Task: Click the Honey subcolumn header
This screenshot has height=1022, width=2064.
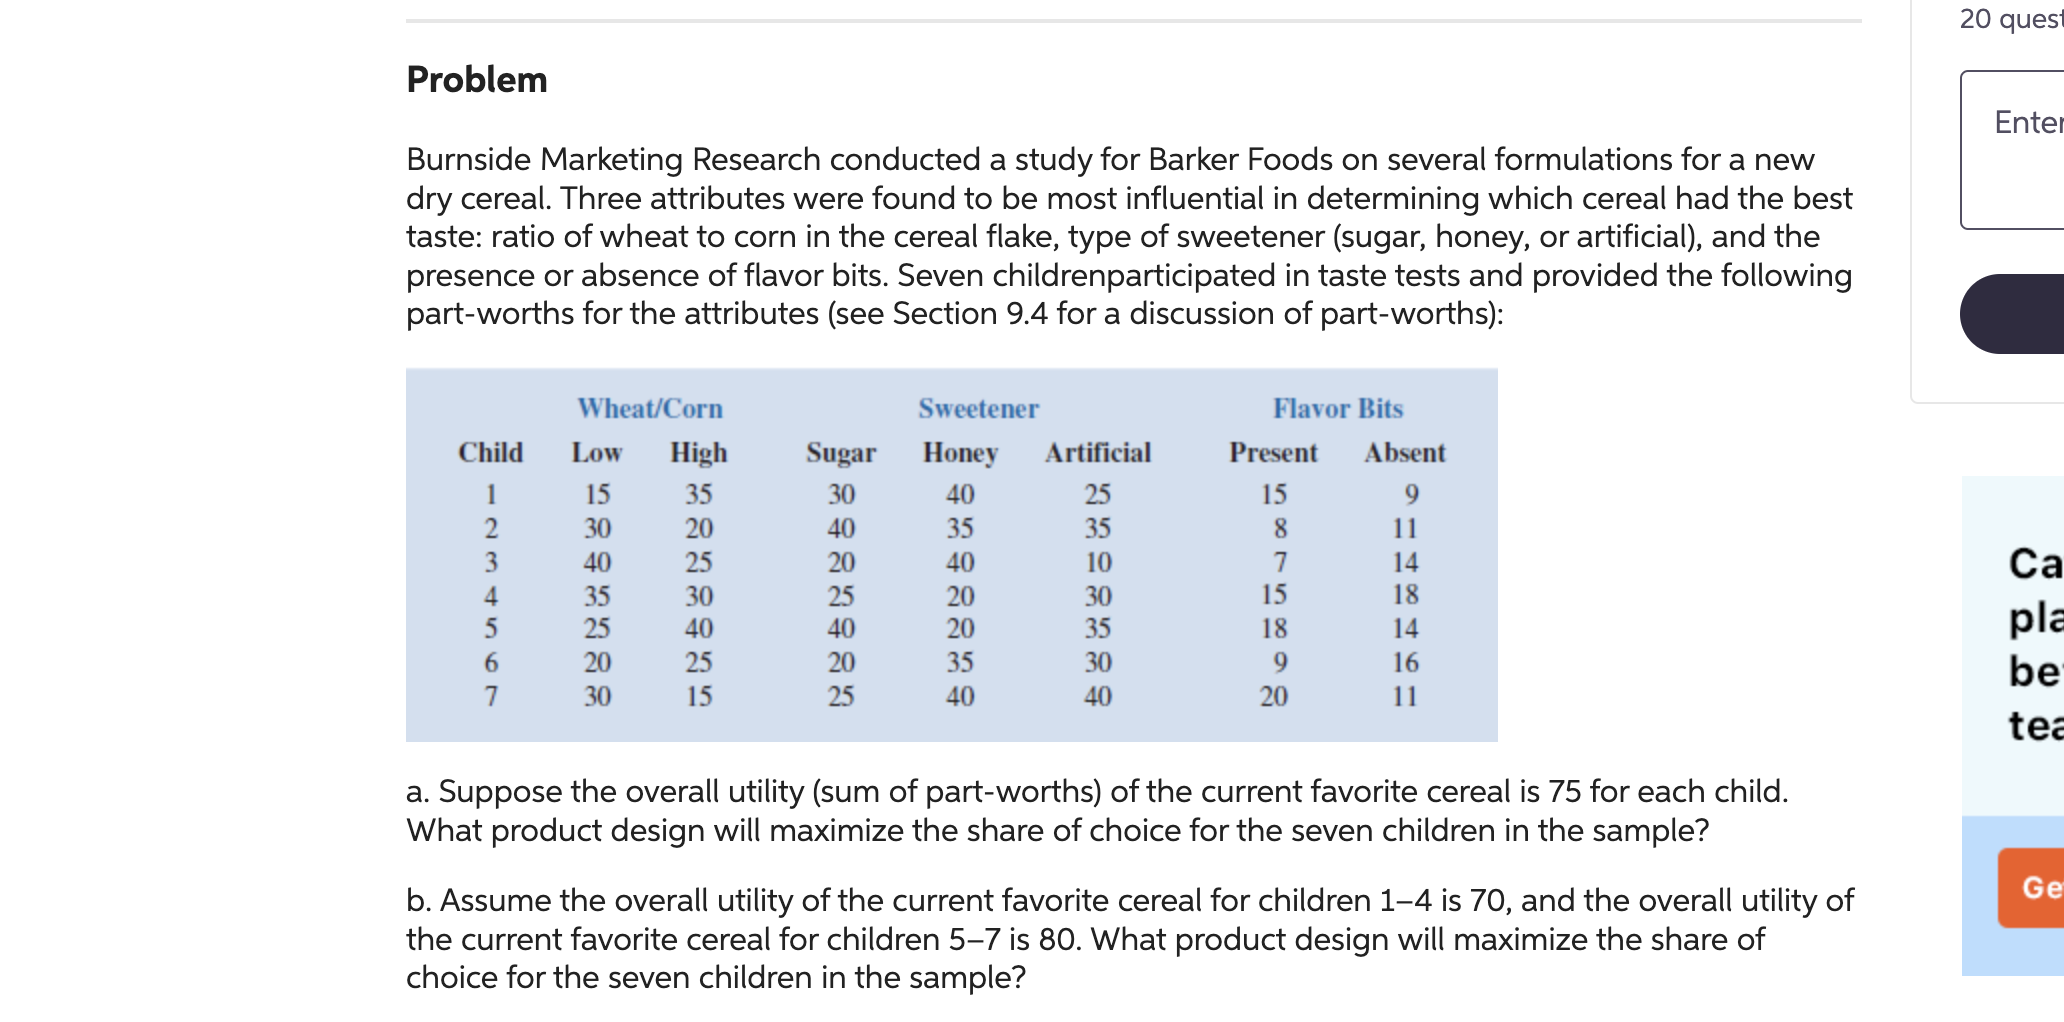Action: 959,452
